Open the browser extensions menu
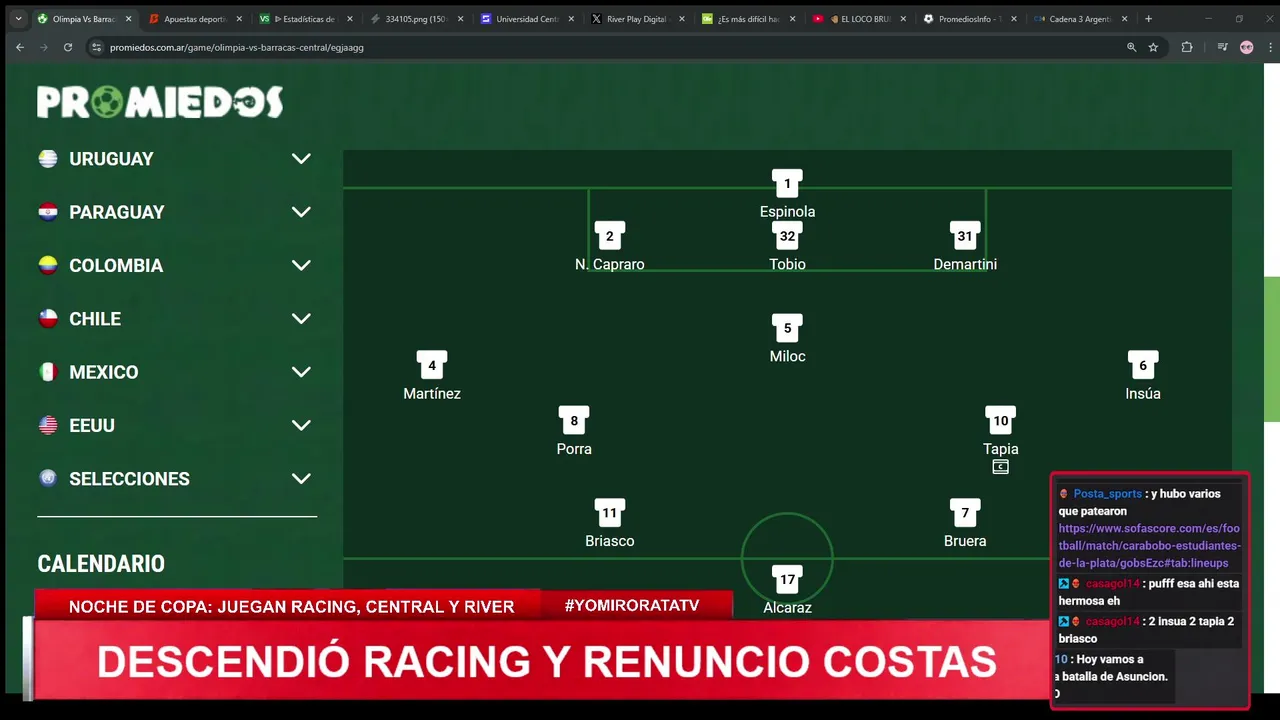Screen dimensions: 1280x720 pos(1187,47)
